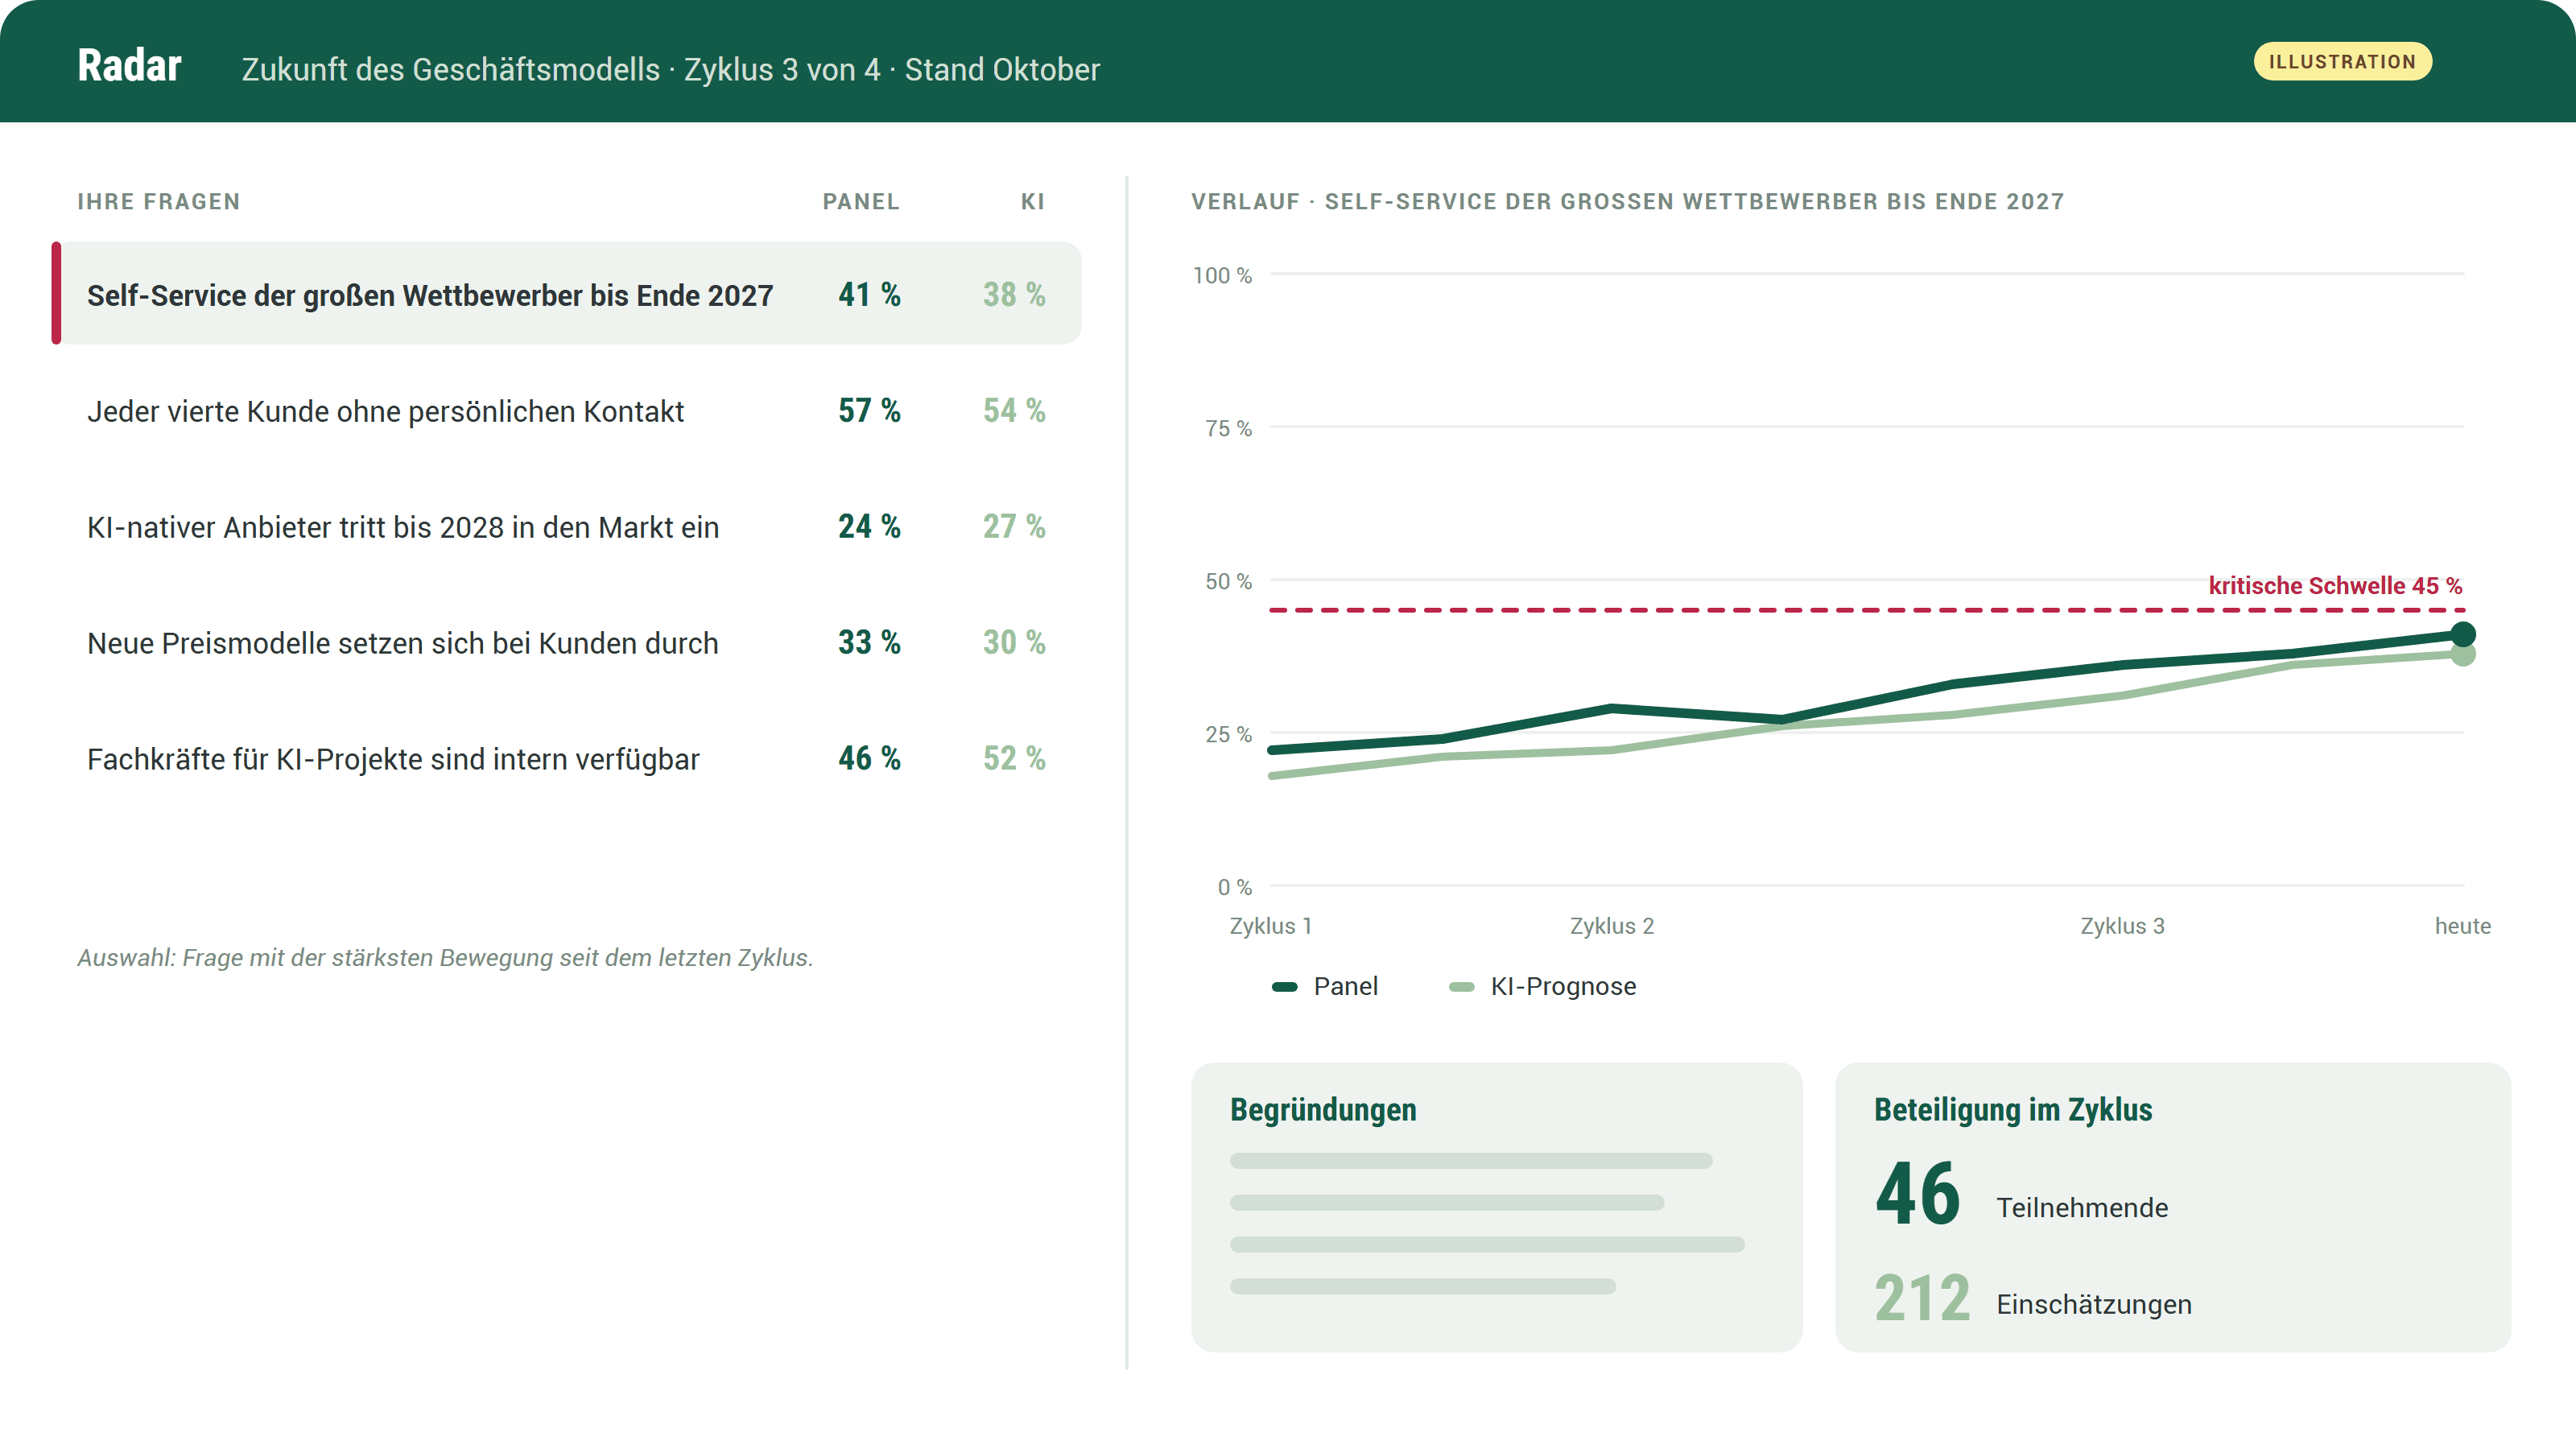This screenshot has height=1449, width=2576.
Task: Select the Zyklus 1 axis marker
Action: tap(1270, 926)
